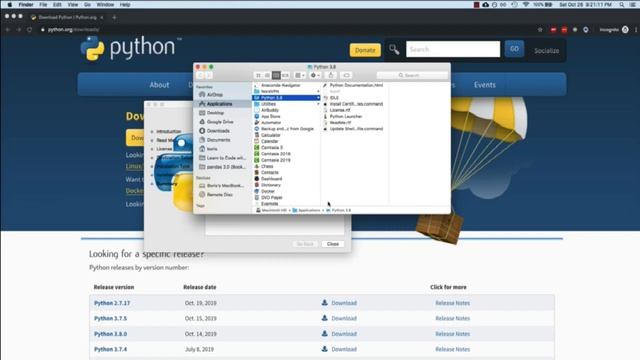This screenshot has height=360, width=640.
Task: Focus python.org search input field
Action: point(453,49)
